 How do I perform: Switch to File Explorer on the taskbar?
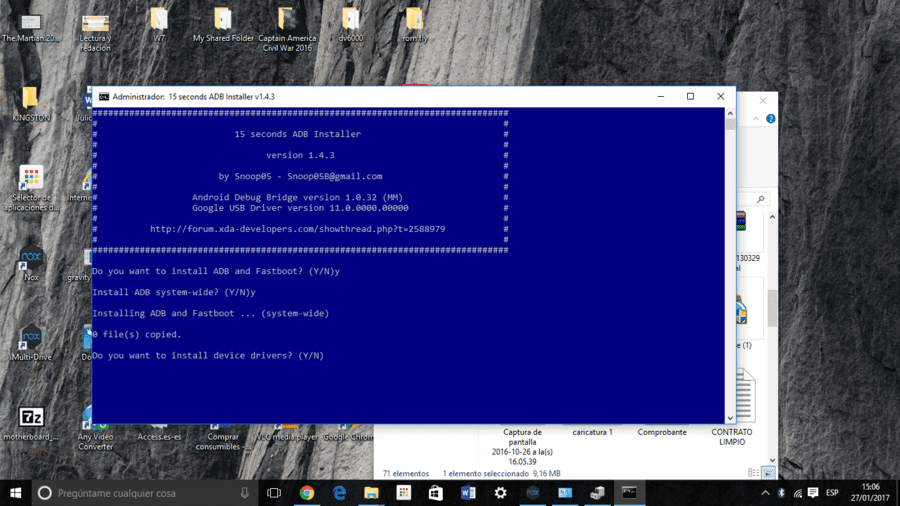pos(371,493)
